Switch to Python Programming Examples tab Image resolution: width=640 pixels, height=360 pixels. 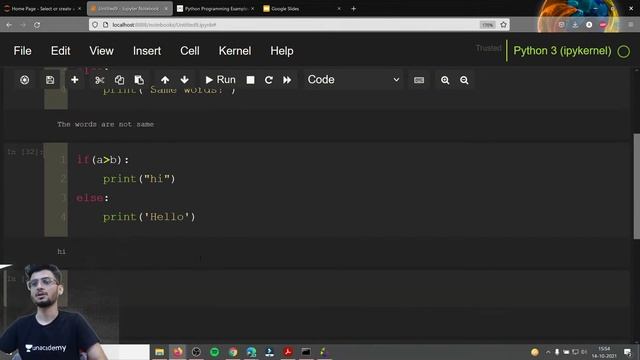[x=216, y=9]
